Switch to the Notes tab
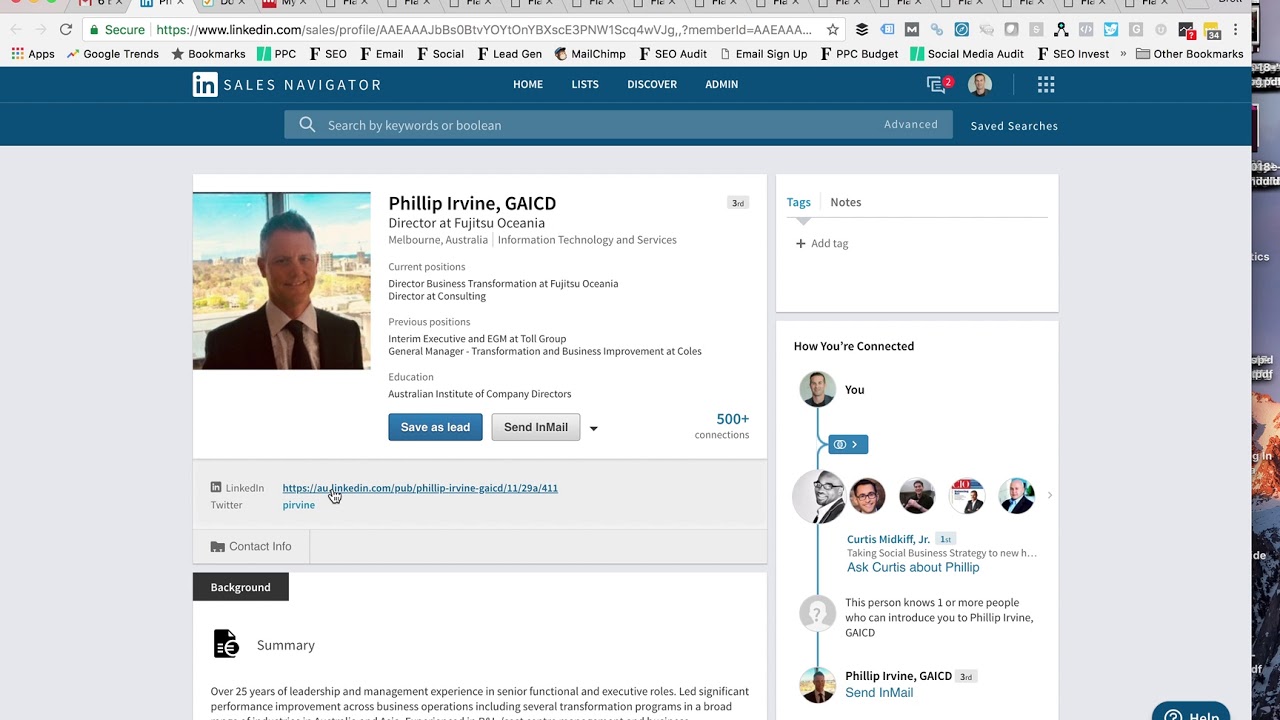Image resolution: width=1280 pixels, height=720 pixels. coord(845,202)
